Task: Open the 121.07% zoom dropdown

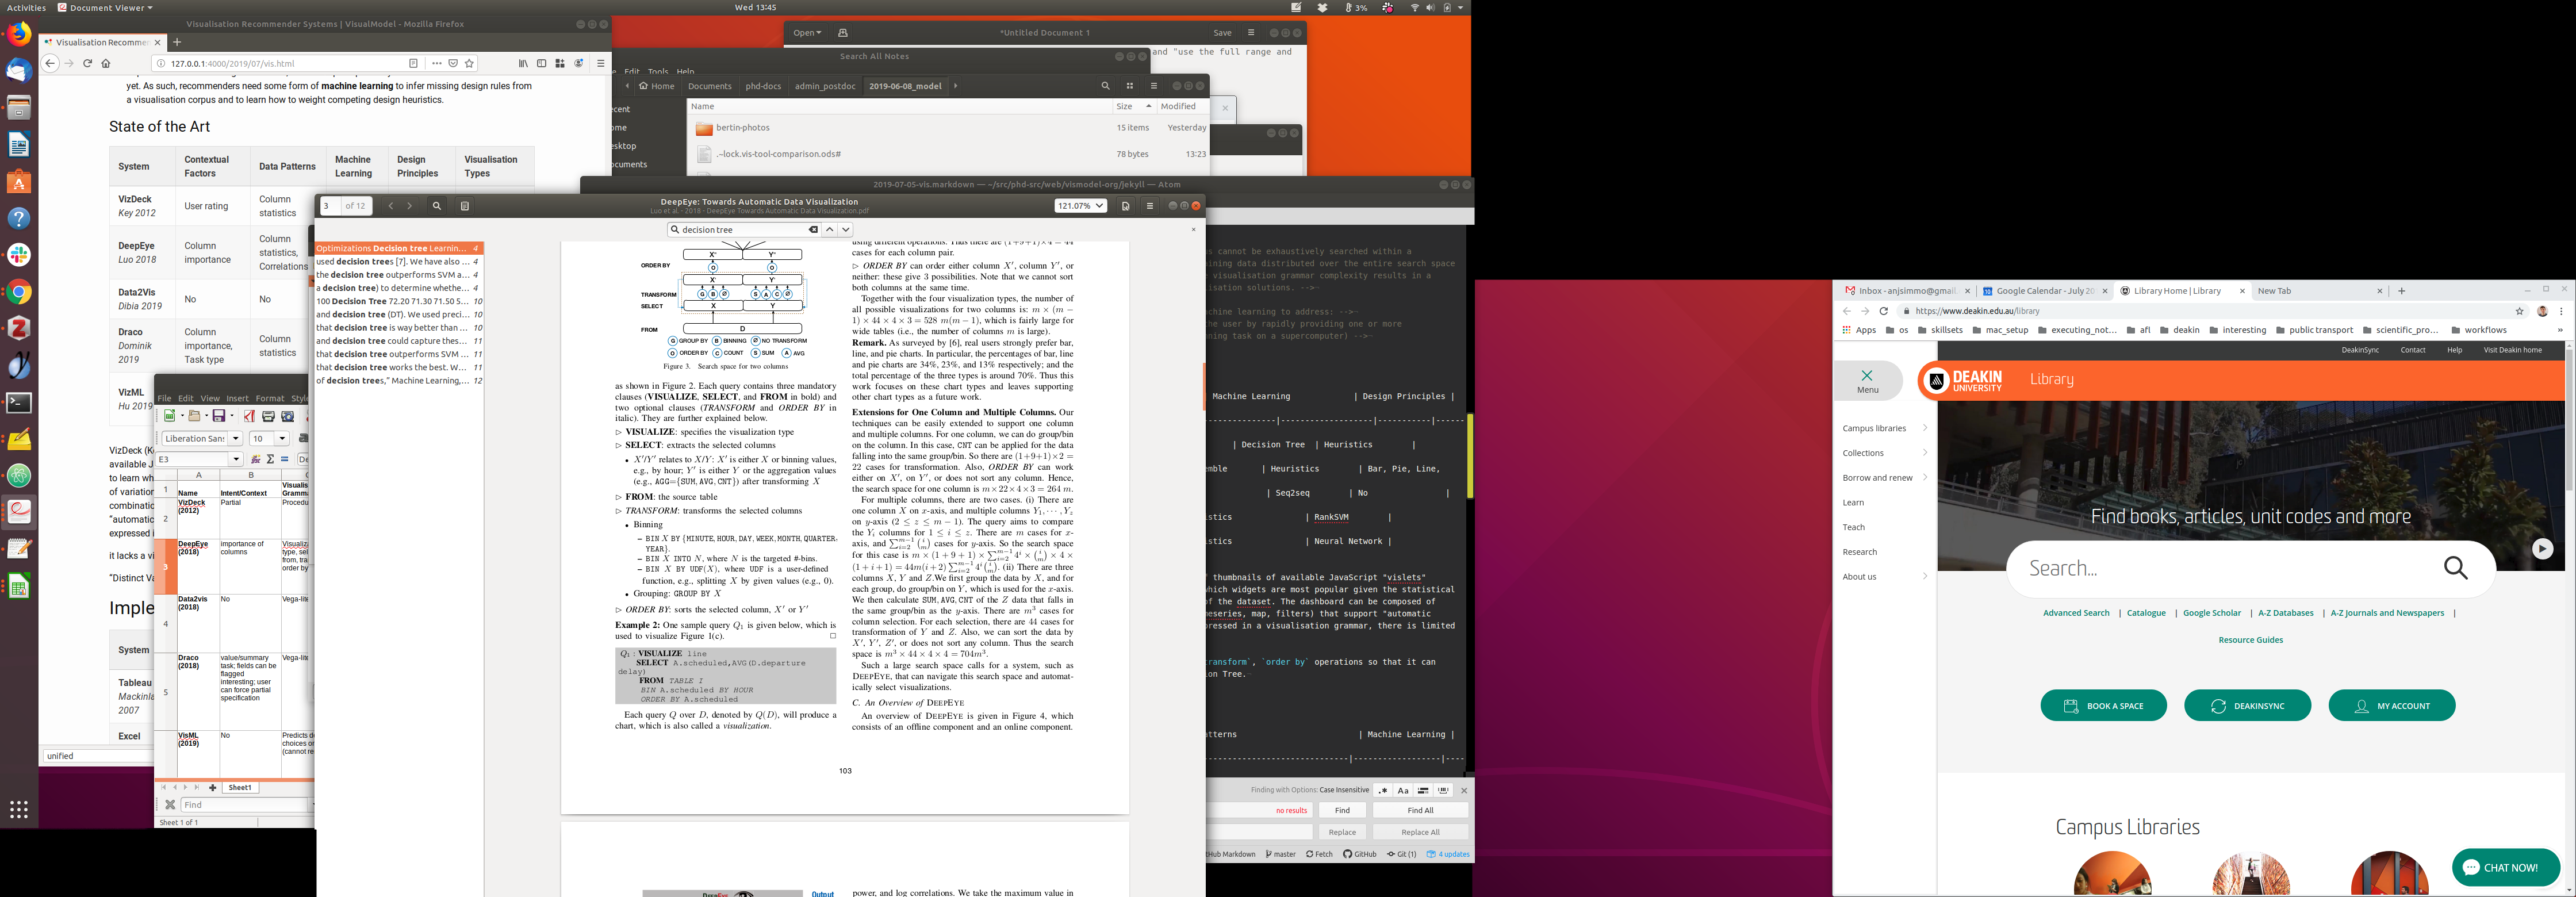Action: point(1080,206)
